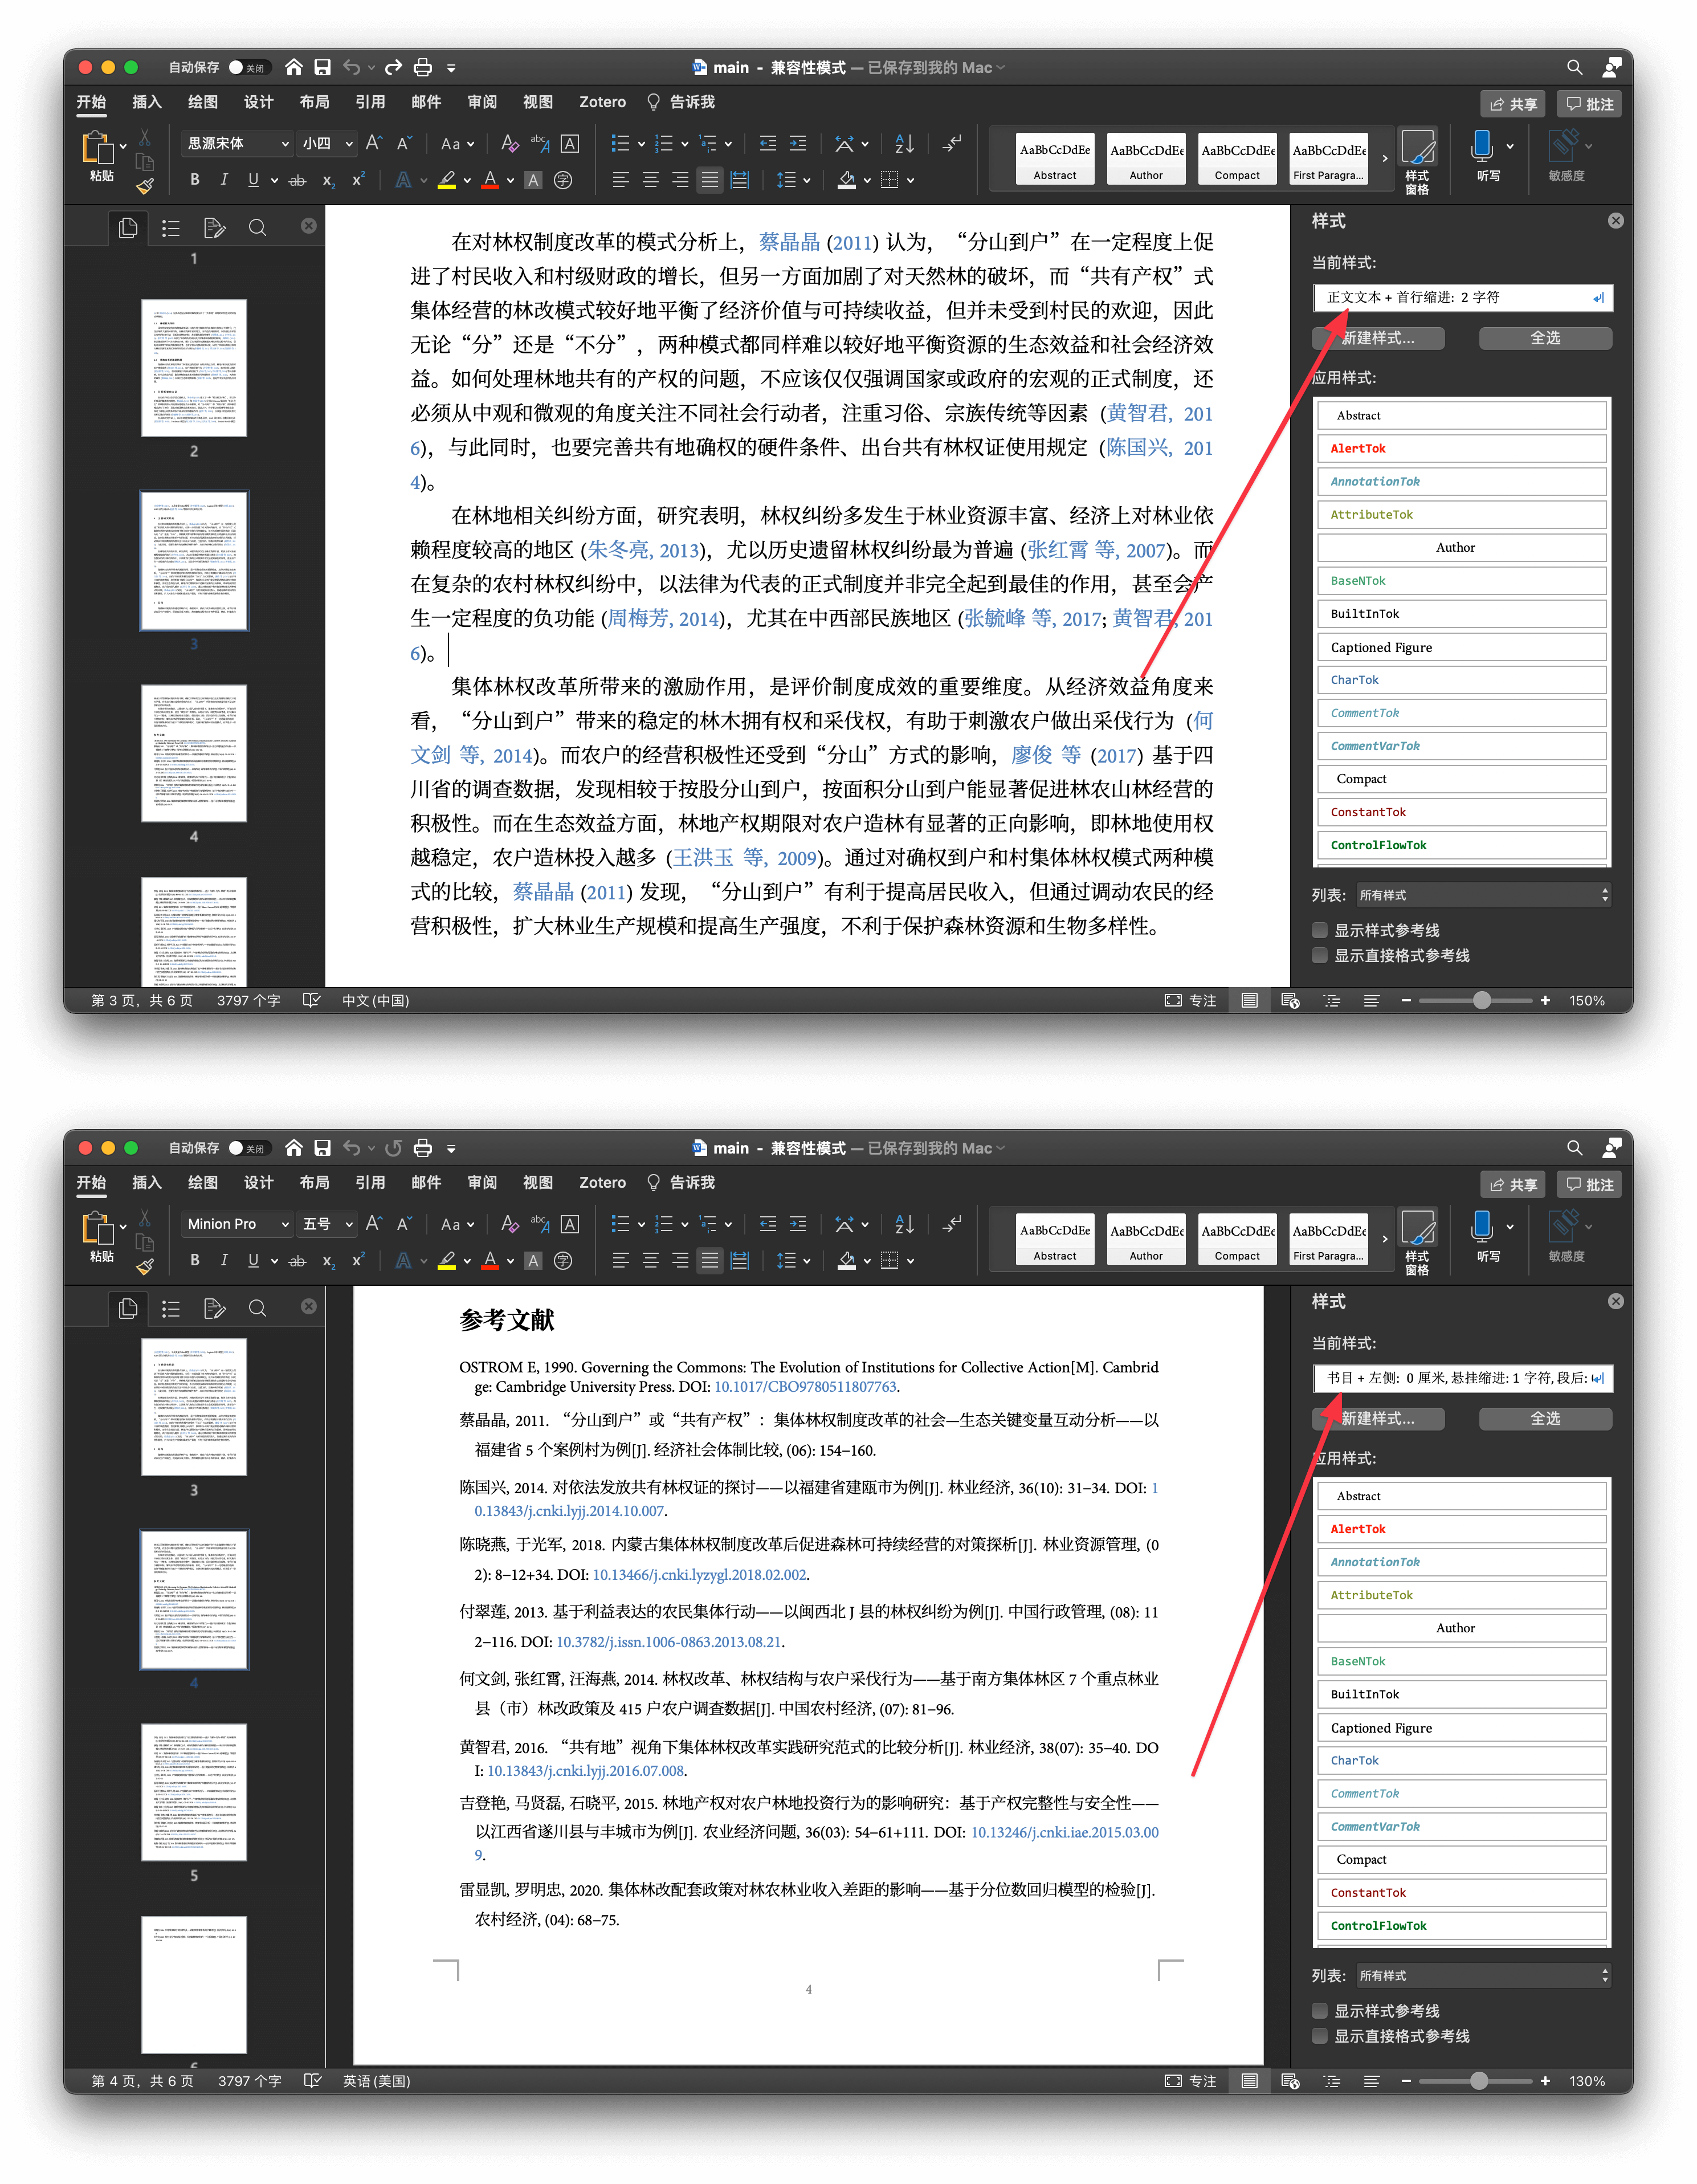Open the 五号 font size dropdown
Image resolution: width=1697 pixels, height=2184 pixels.
click(x=349, y=1224)
